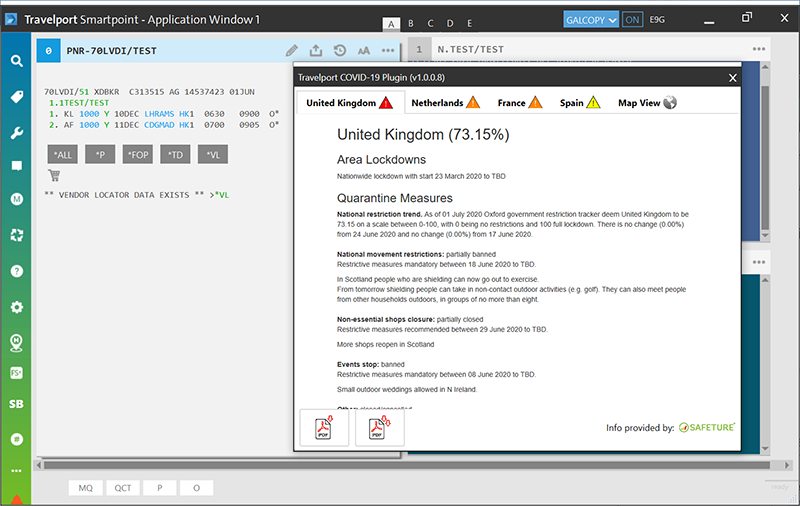The height and width of the screenshot is (506, 800).
Task: Switch to the France tab
Action: 519,103
